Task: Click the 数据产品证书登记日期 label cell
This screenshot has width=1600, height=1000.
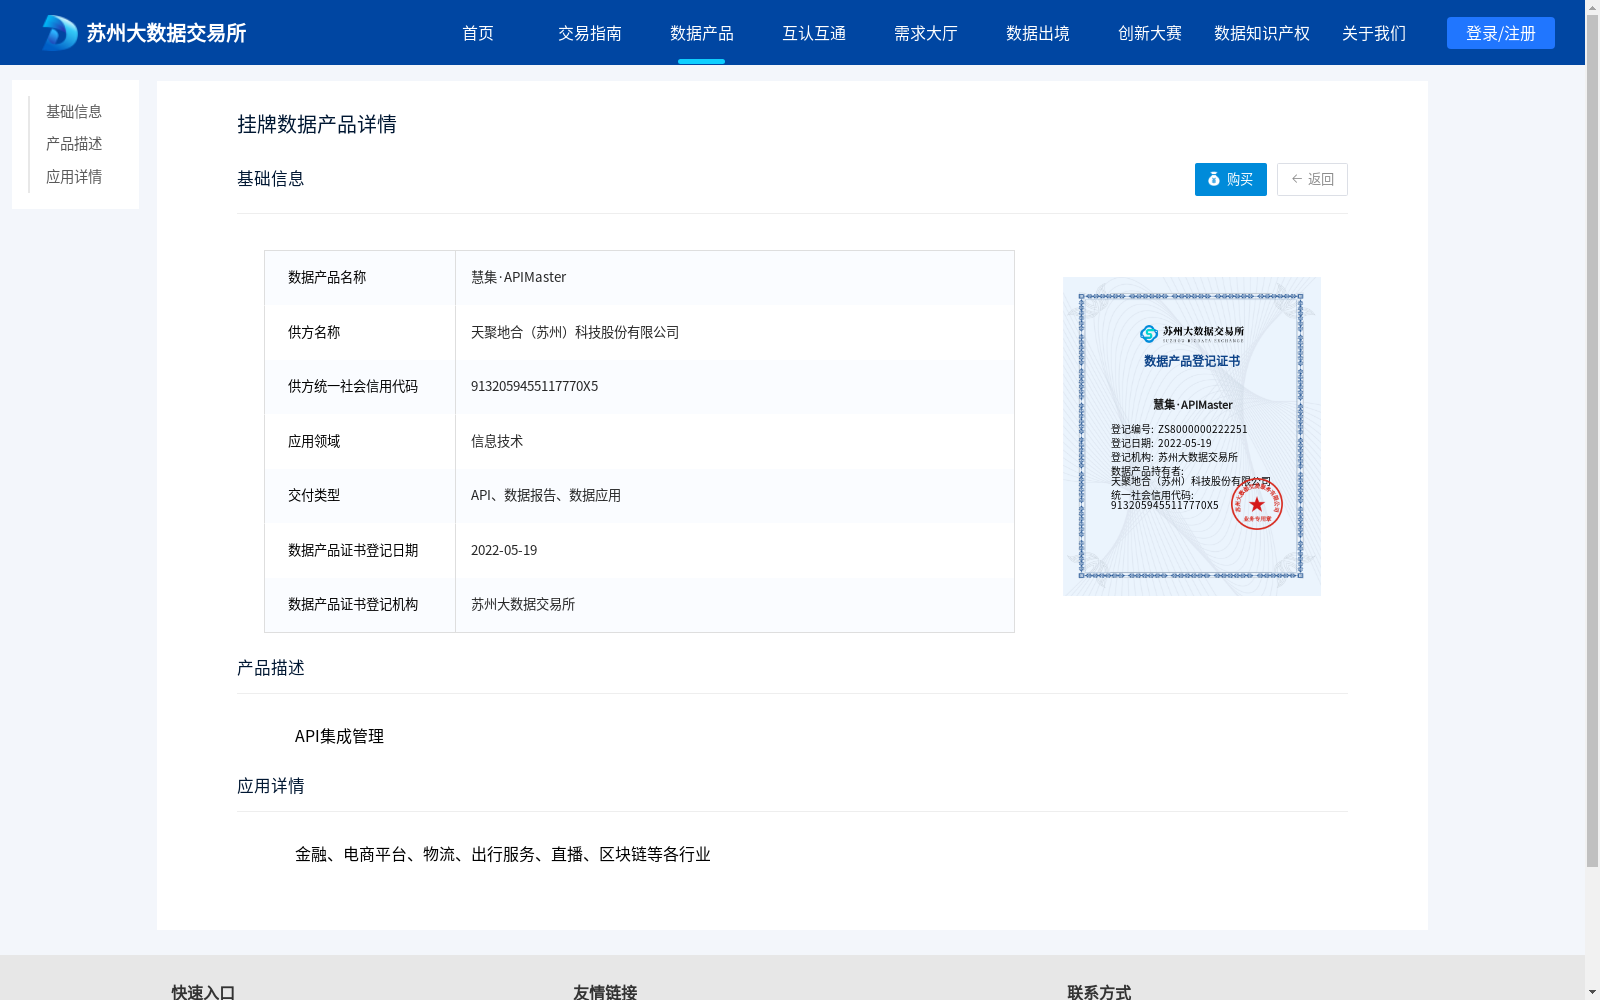Action: click(x=360, y=550)
